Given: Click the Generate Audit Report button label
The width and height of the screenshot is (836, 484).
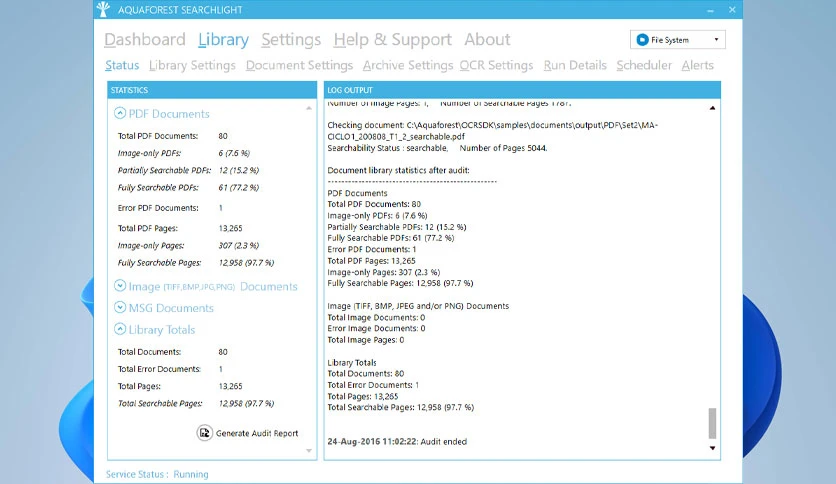Looking at the screenshot, I should click(x=257, y=433).
